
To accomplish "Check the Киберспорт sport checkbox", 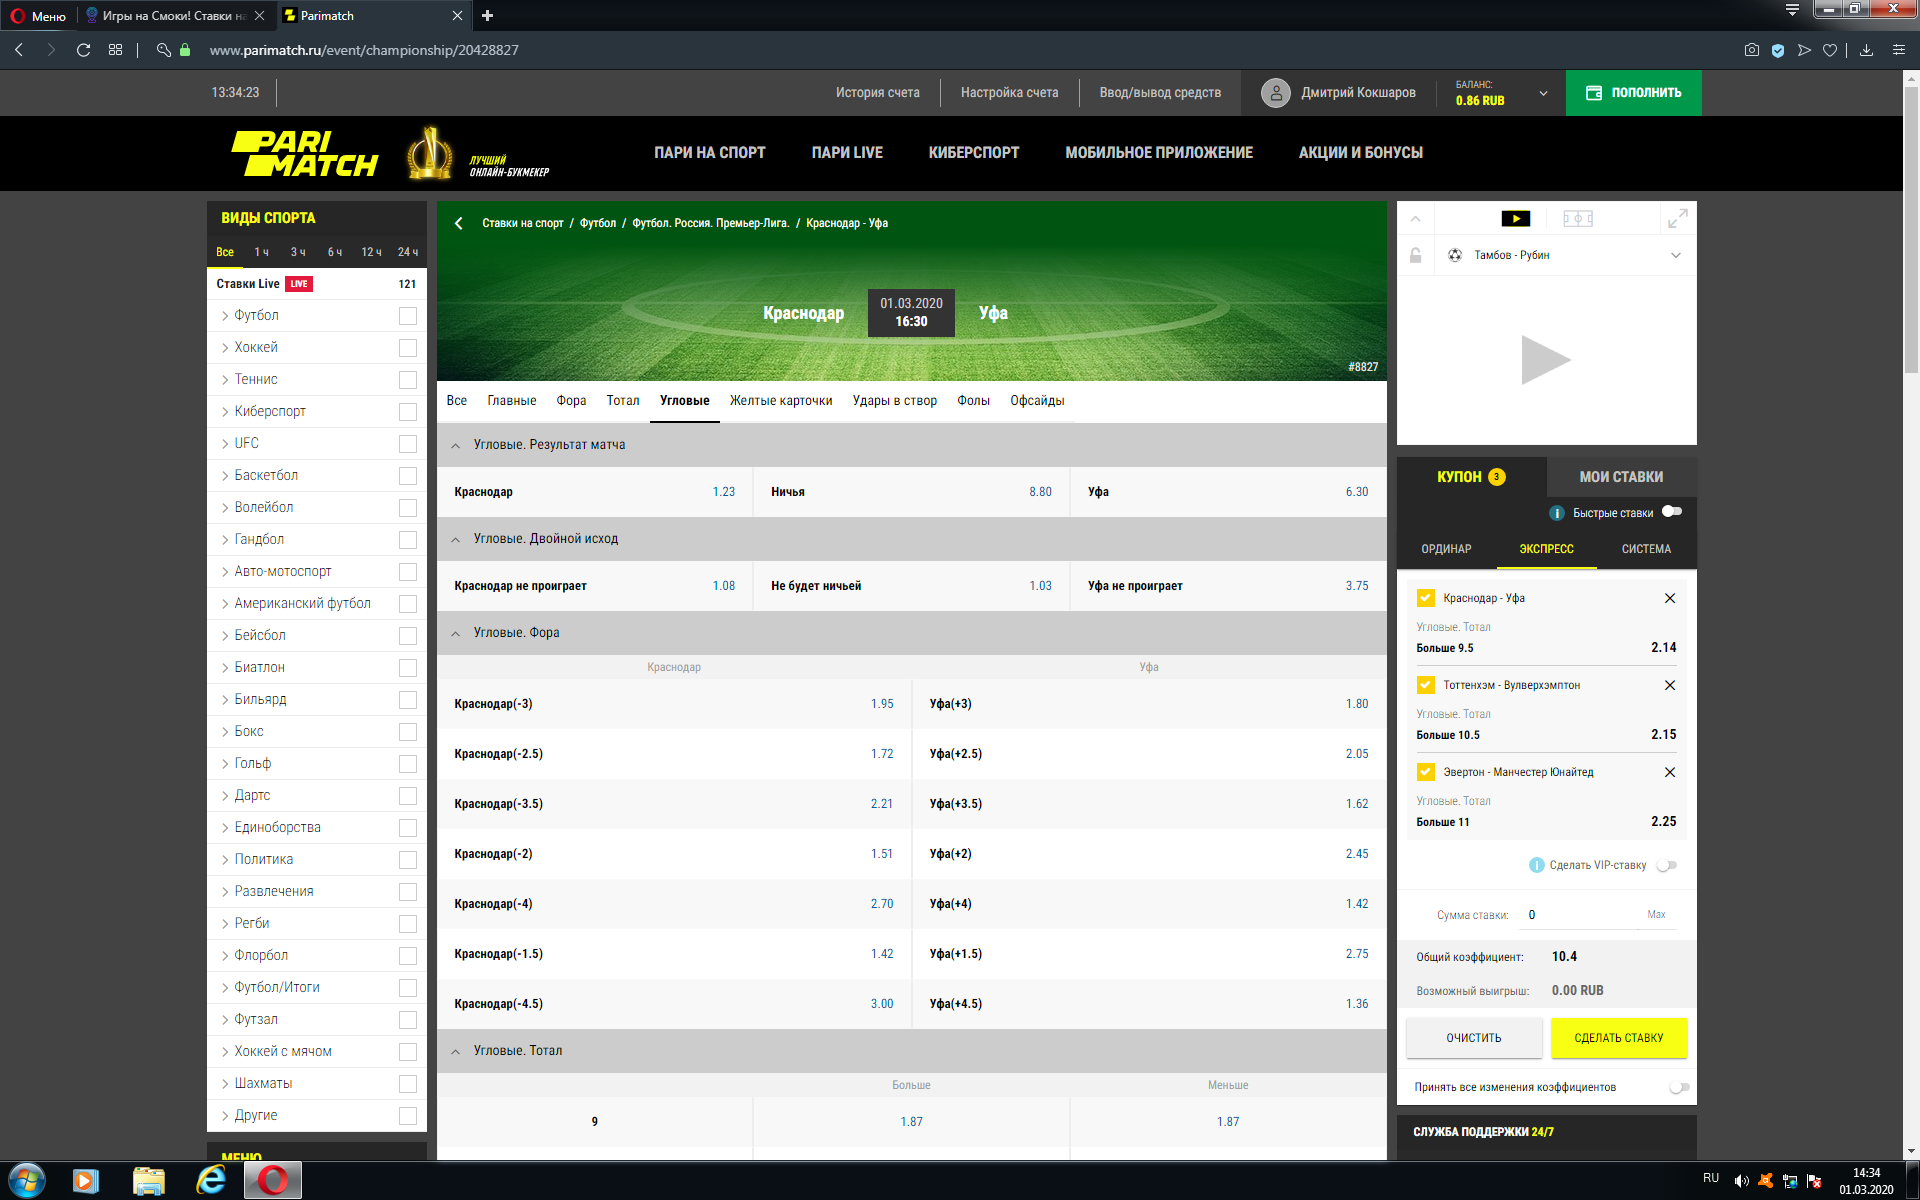I will coord(408,412).
